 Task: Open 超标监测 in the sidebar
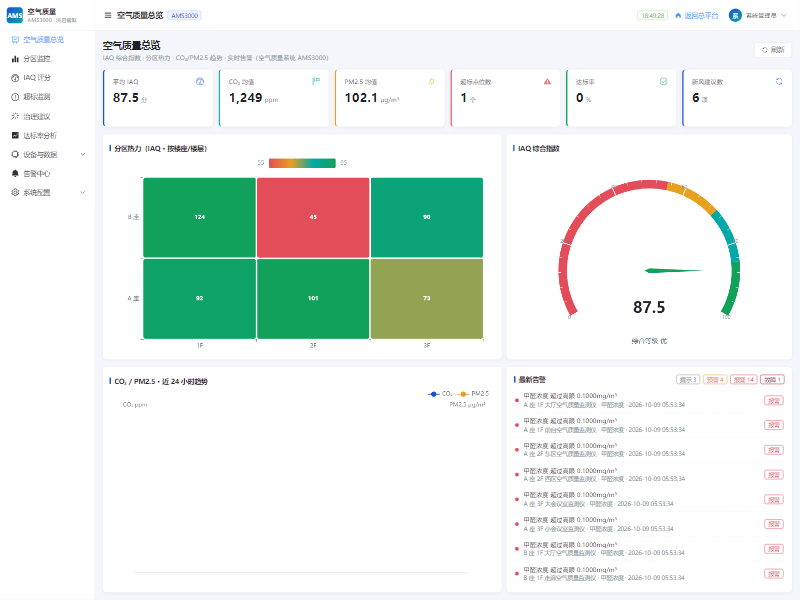47,97
